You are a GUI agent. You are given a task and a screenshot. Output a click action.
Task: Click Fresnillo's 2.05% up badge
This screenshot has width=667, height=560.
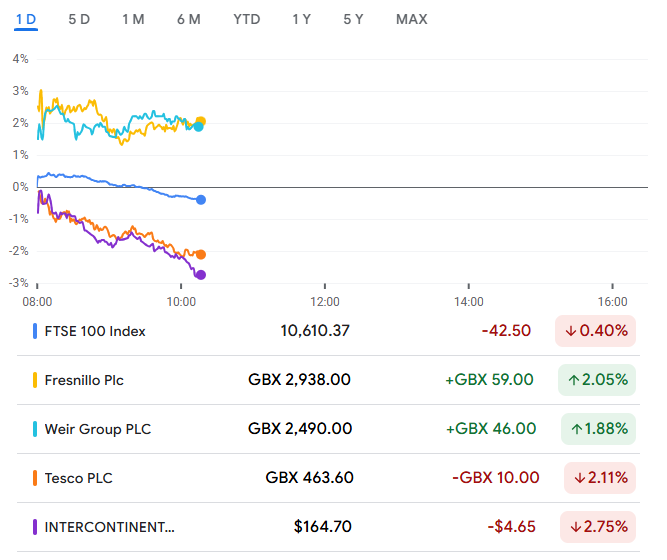click(x=597, y=380)
